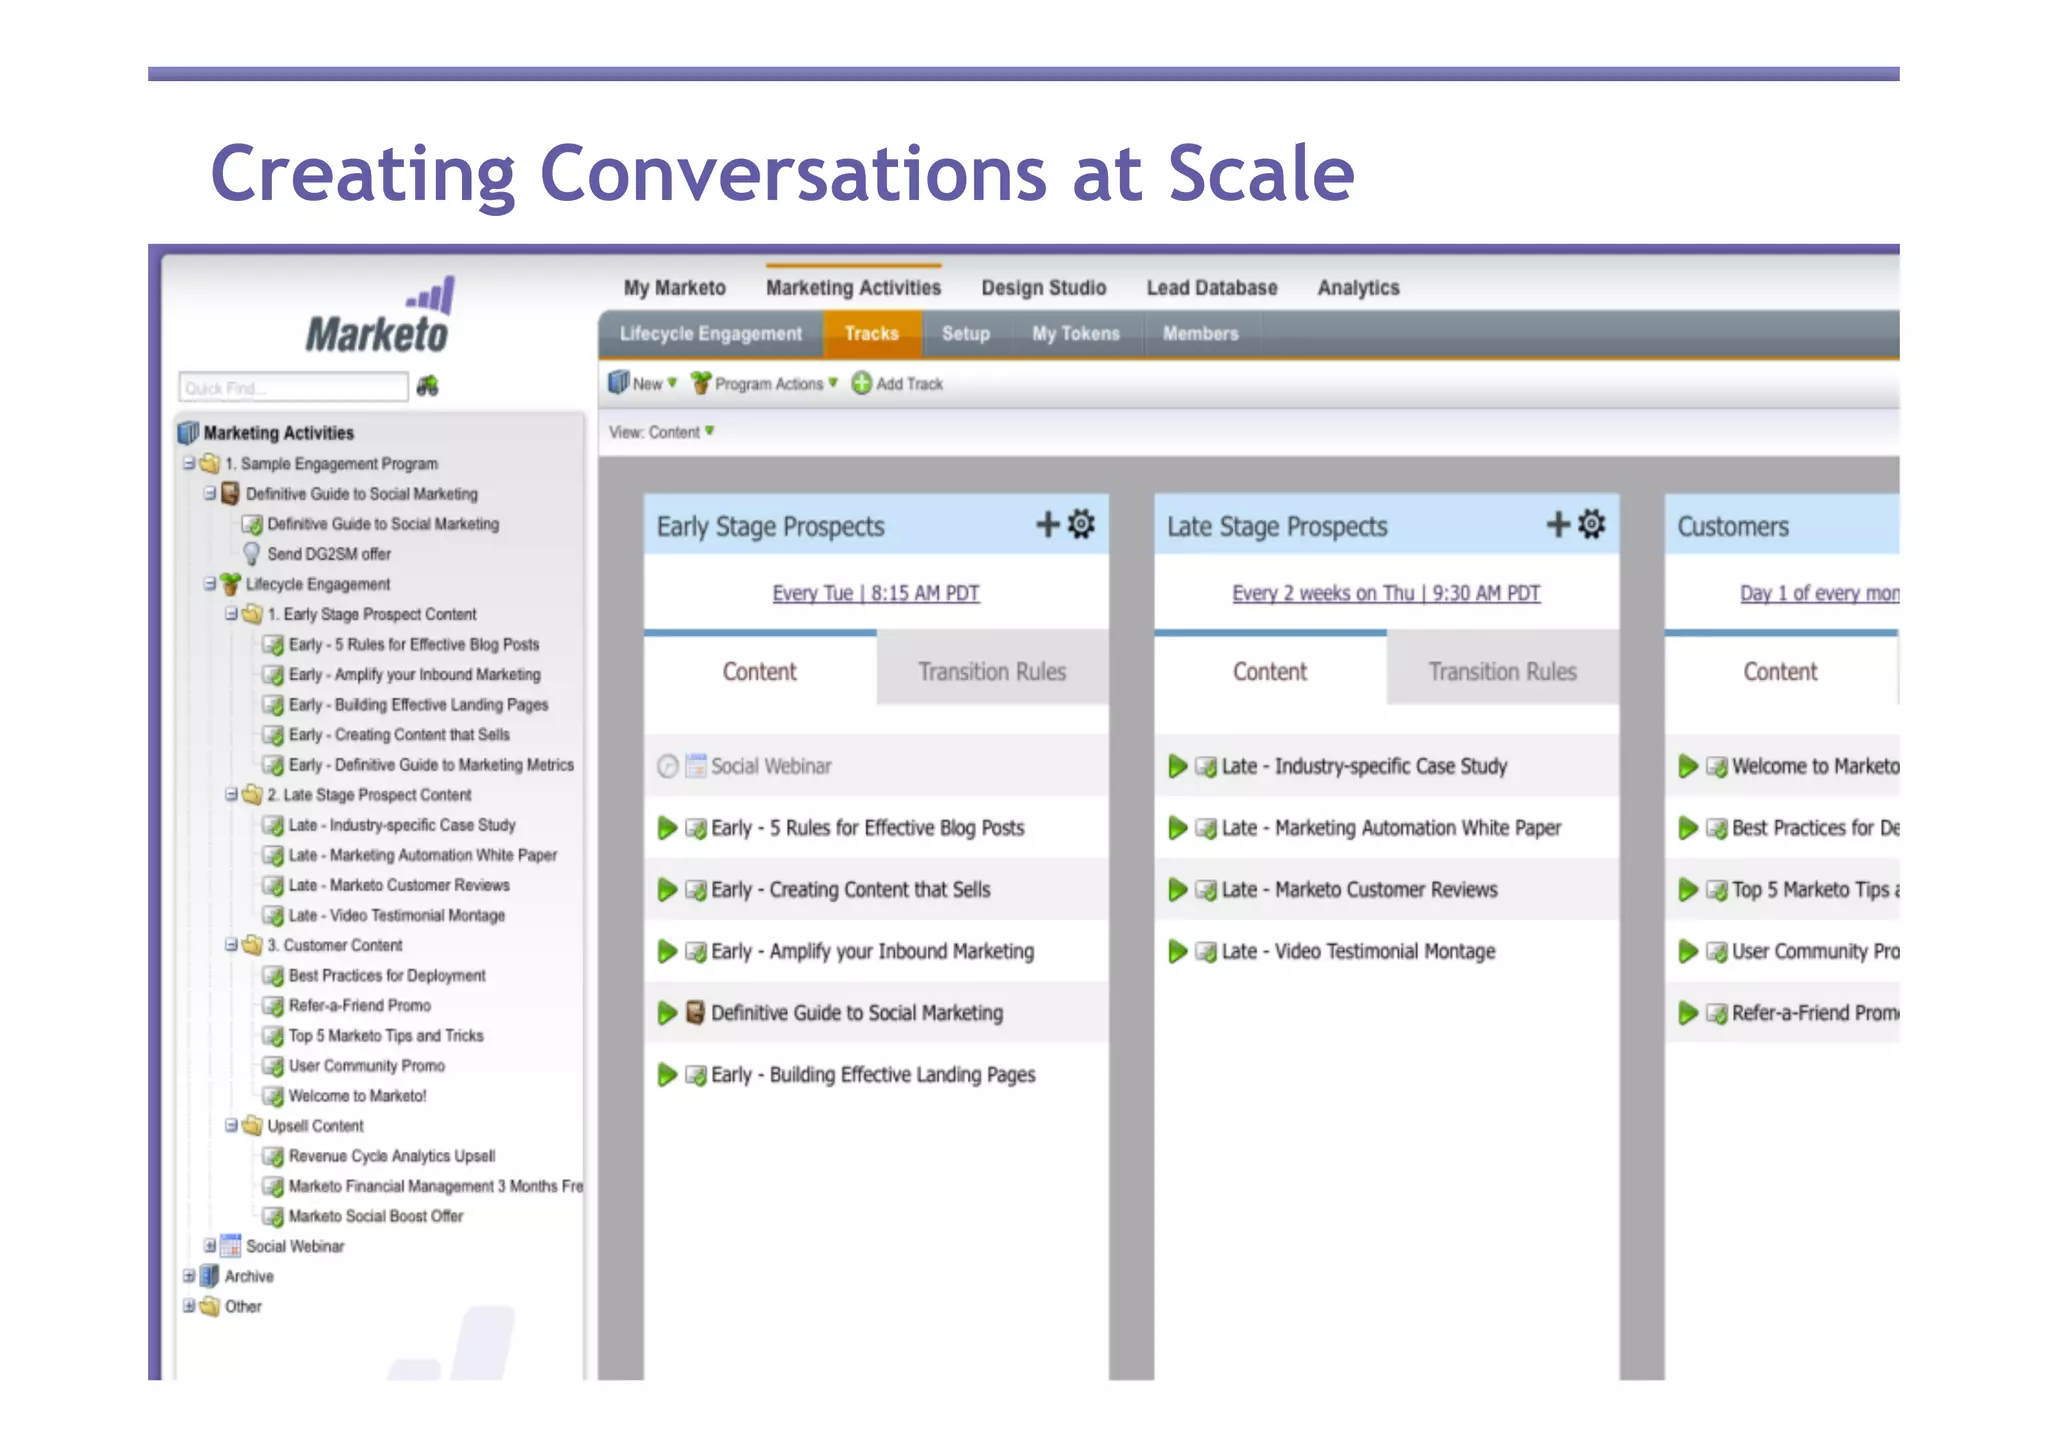Select Welcome to Marketo! in the tree

[x=358, y=1096]
